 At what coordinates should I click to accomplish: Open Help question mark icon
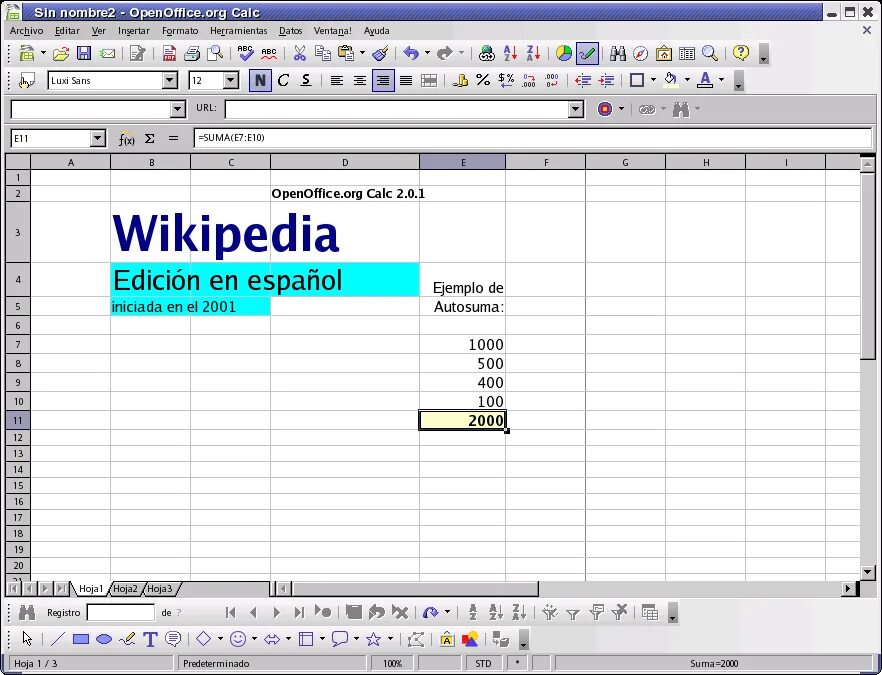pyautogui.click(x=741, y=53)
